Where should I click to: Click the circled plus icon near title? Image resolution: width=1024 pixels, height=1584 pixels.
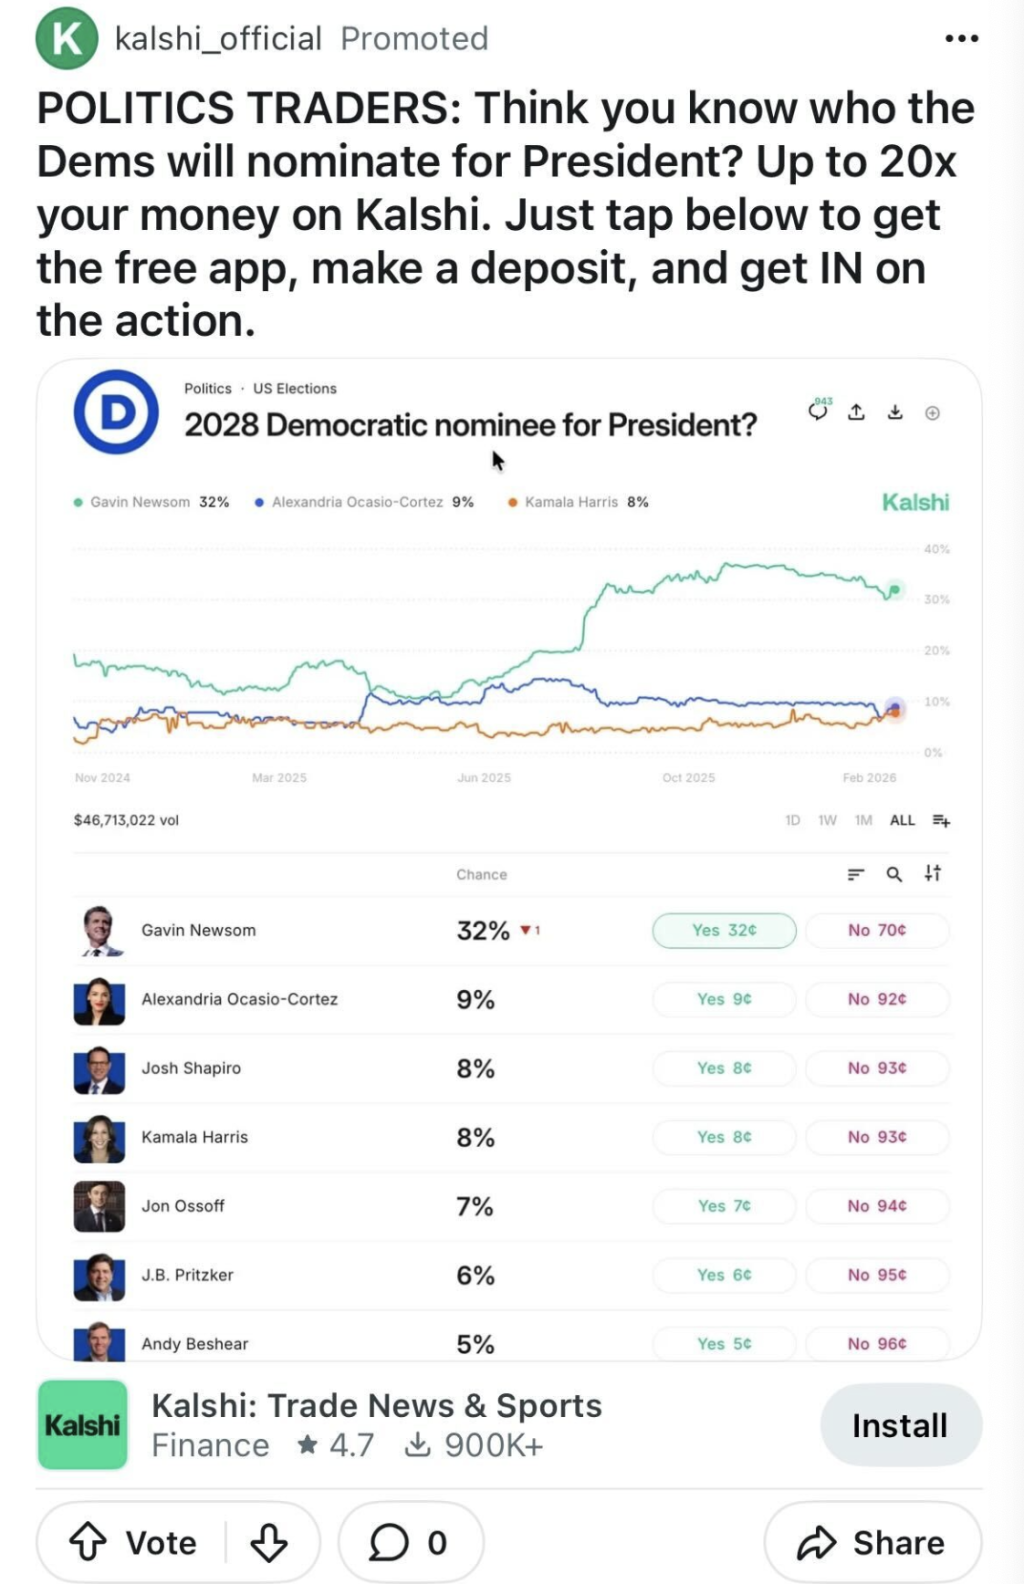pos(932,413)
